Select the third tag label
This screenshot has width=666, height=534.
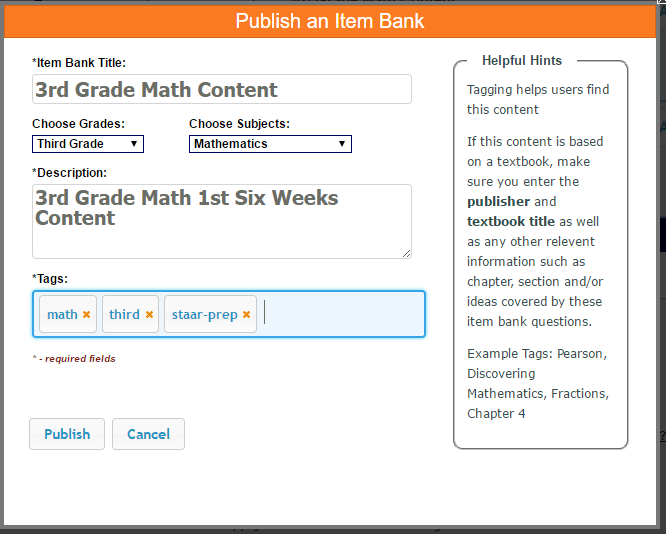tap(124, 315)
